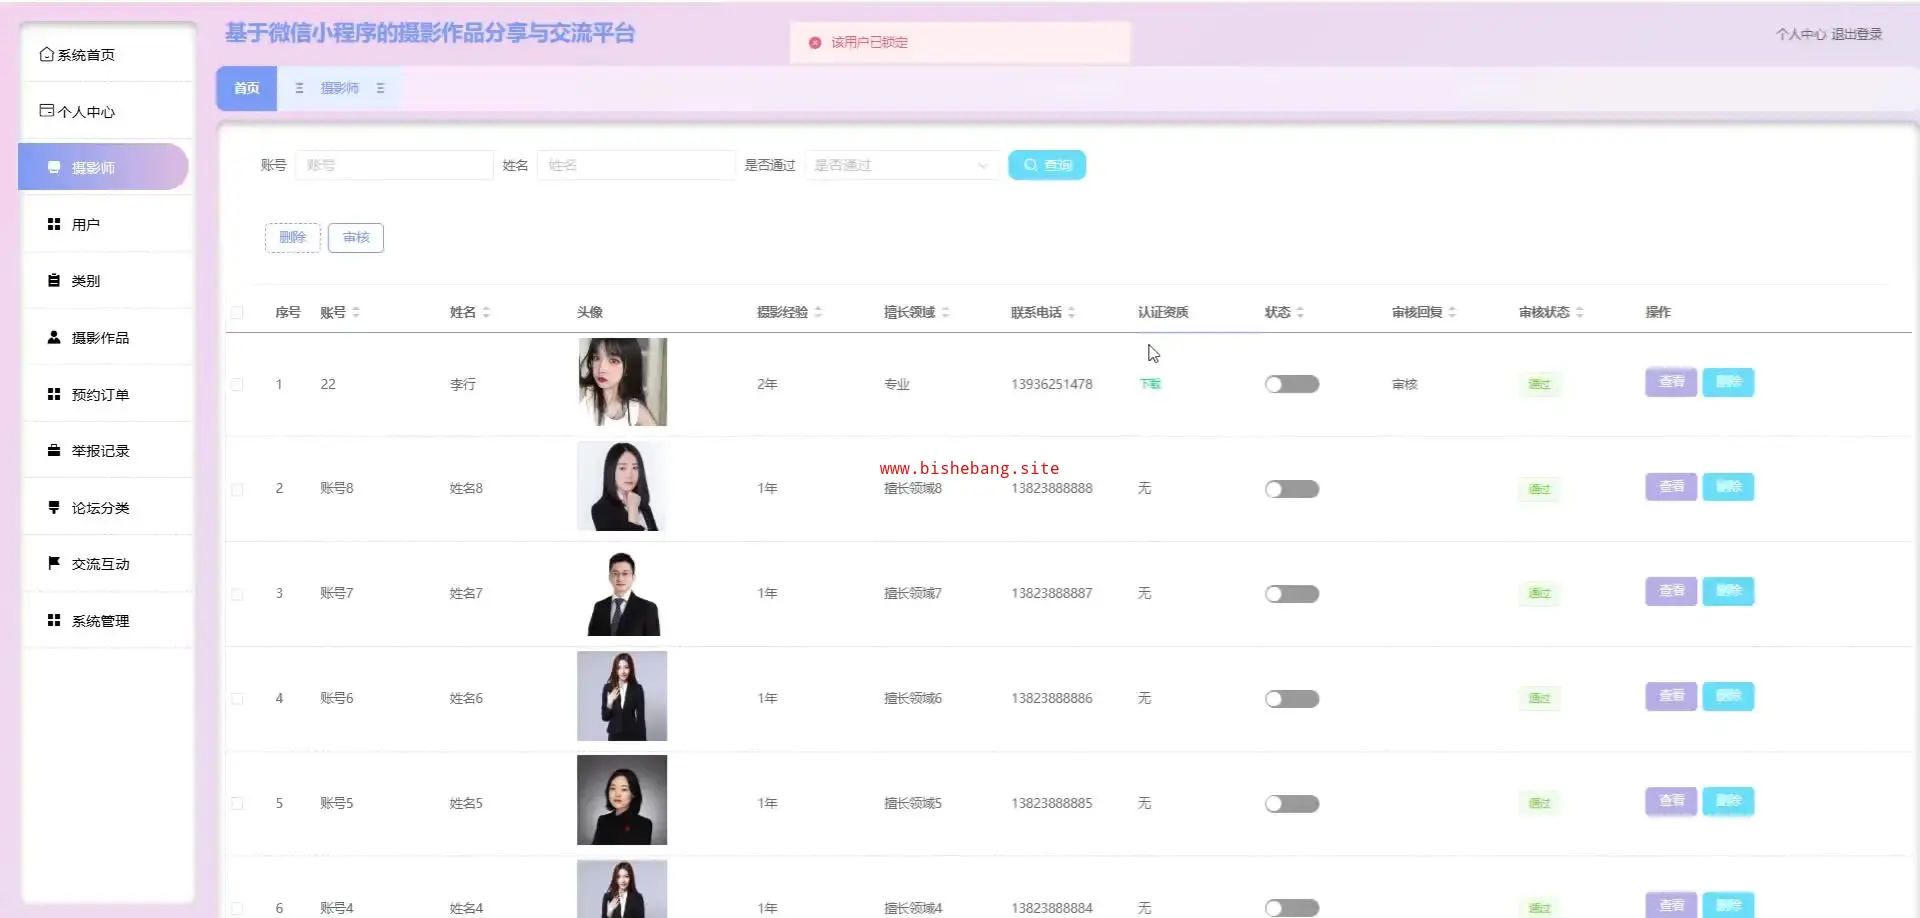Select the checkbox for row 账号8
The image size is (1920, 918).
pyautogui.click(x=237, y=490)
